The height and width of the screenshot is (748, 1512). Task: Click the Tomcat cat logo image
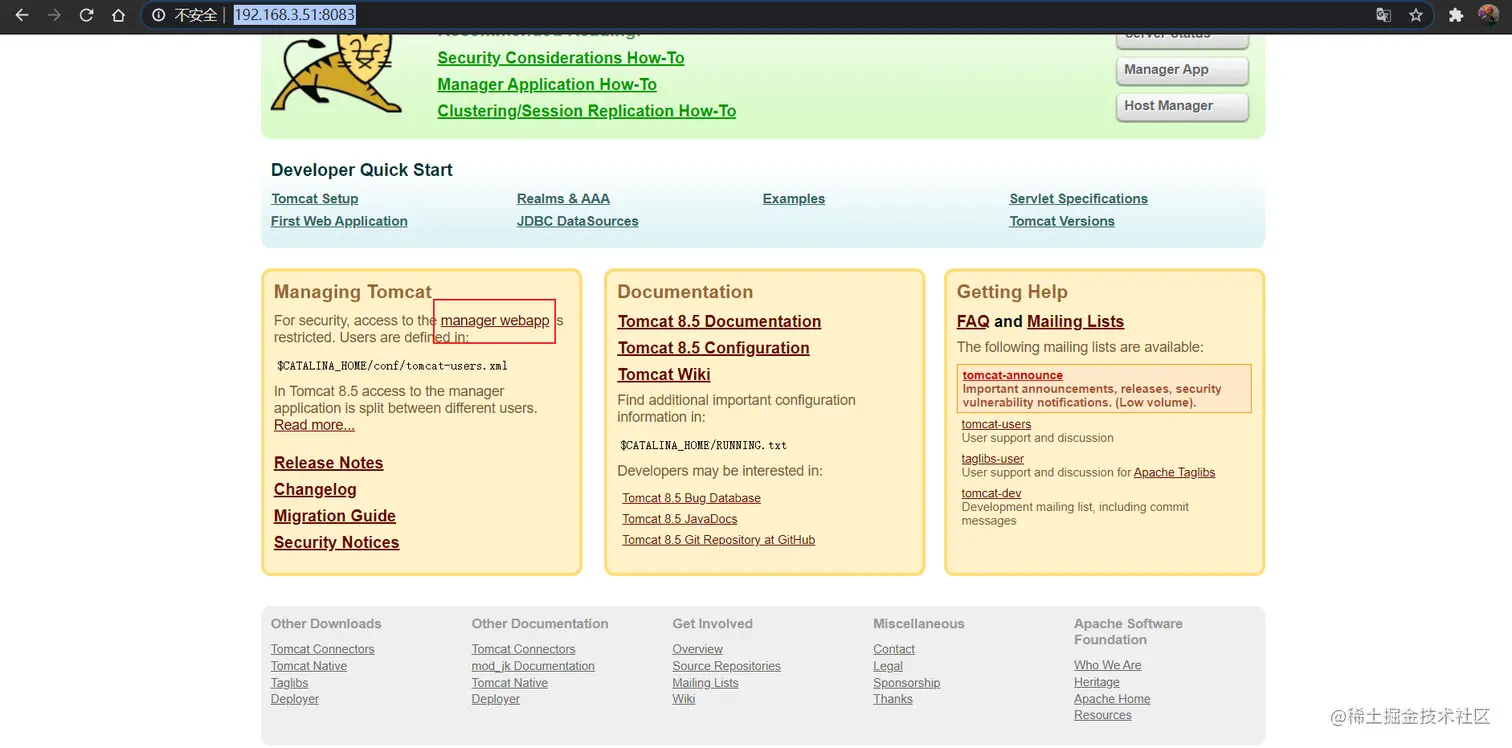(337, 74)
